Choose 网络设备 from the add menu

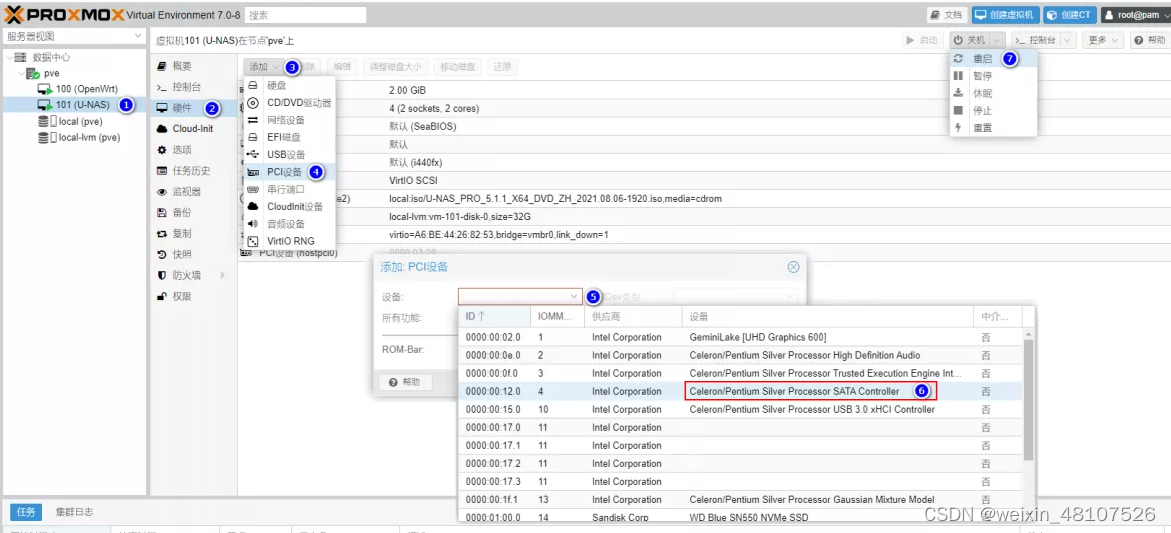[290, 120]
